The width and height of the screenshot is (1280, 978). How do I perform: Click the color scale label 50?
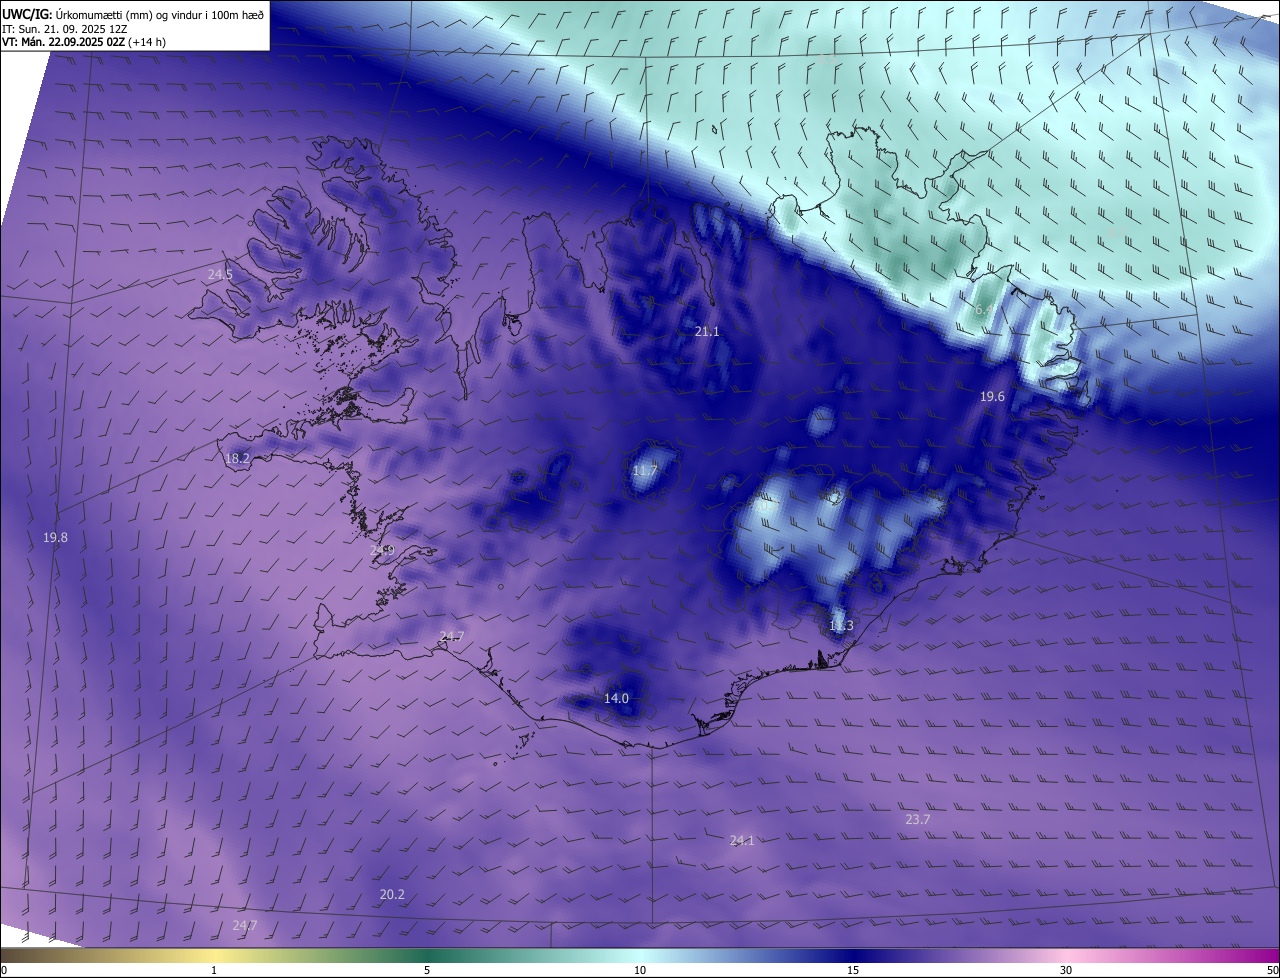1272,970
